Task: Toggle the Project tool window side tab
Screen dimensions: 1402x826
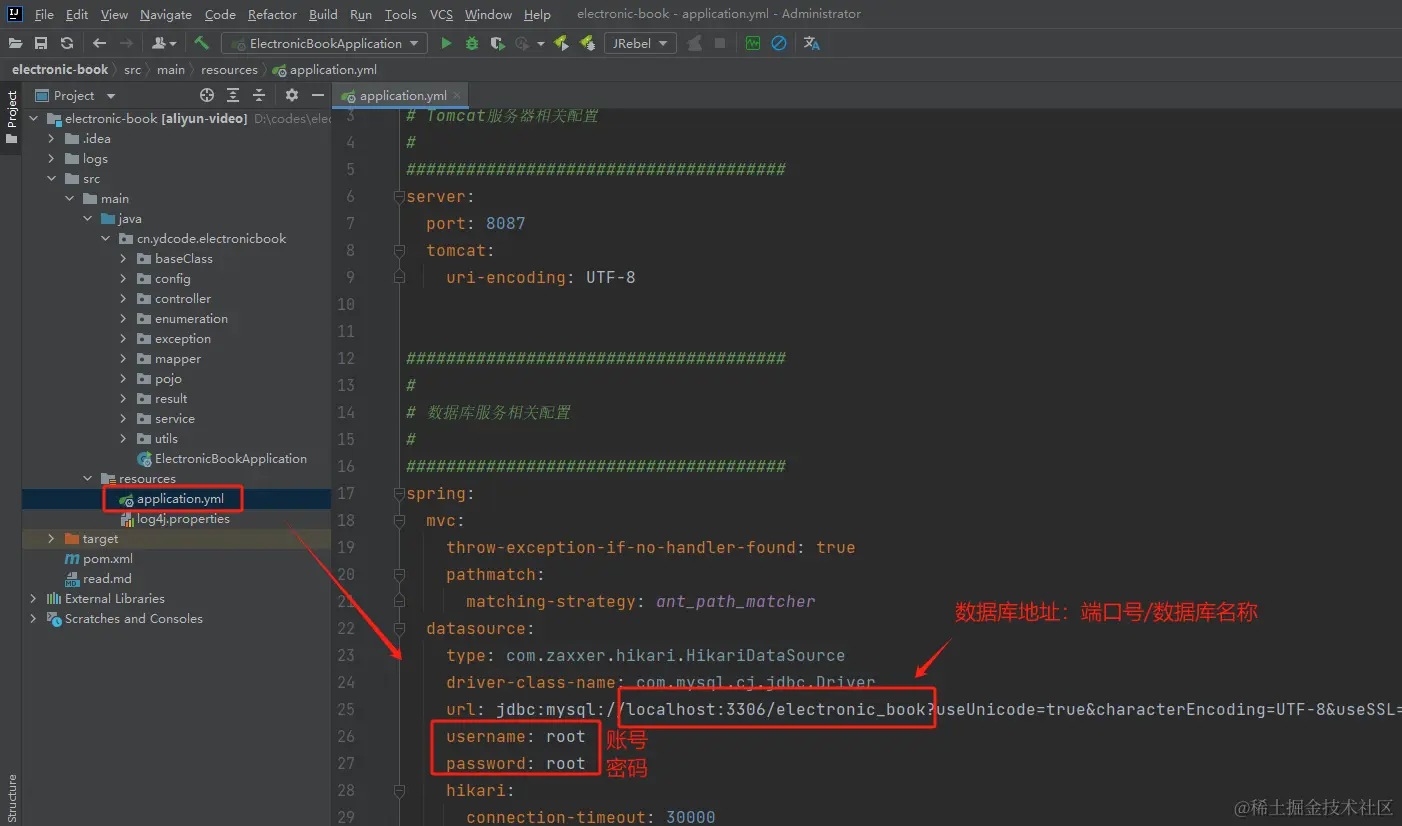Action: click(x=11, y=118)
